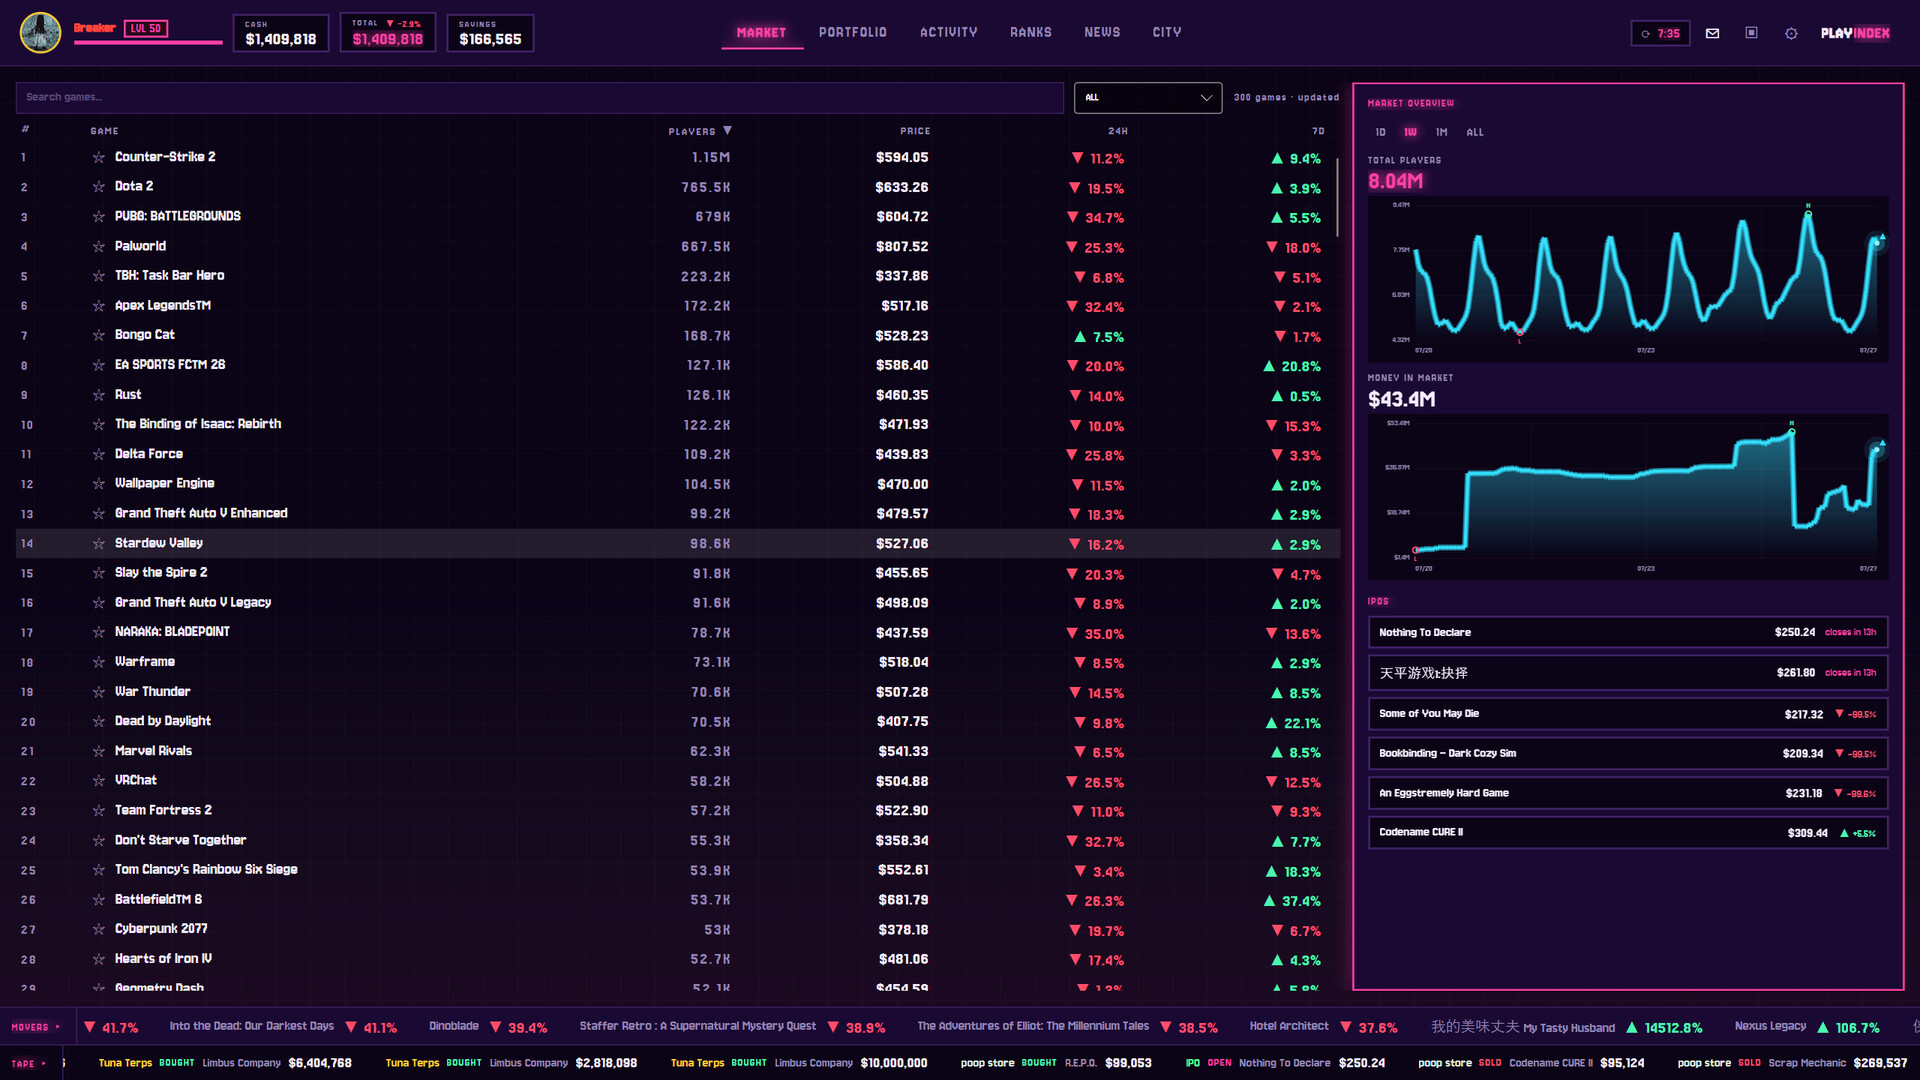Screen dimensions: 1920x1080
Task: Favorite Counter-Strike 2 with its star
Action: [99, 157]
